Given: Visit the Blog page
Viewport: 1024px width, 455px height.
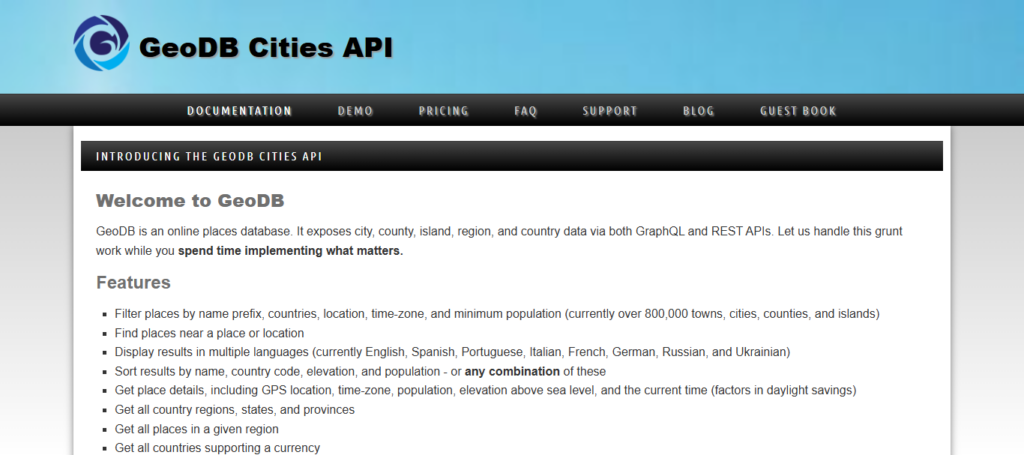Looking at the screenshot, I should [698, 111].
